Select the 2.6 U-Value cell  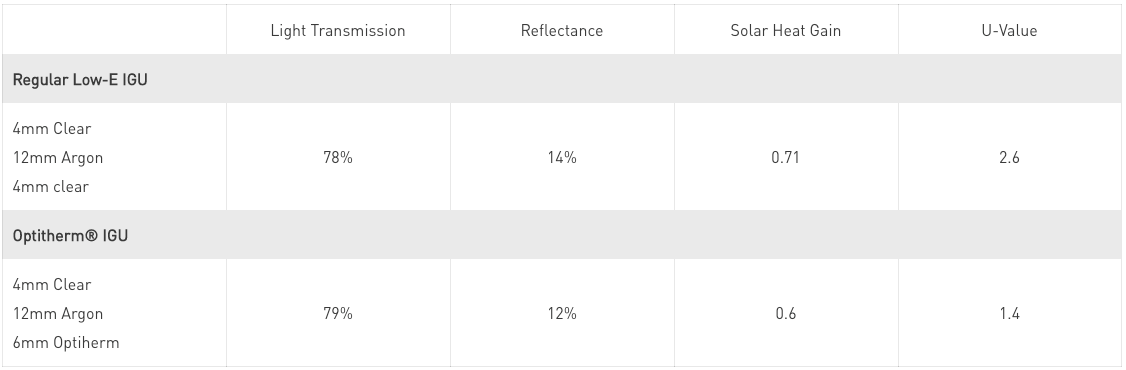(x=1009, y=157)
